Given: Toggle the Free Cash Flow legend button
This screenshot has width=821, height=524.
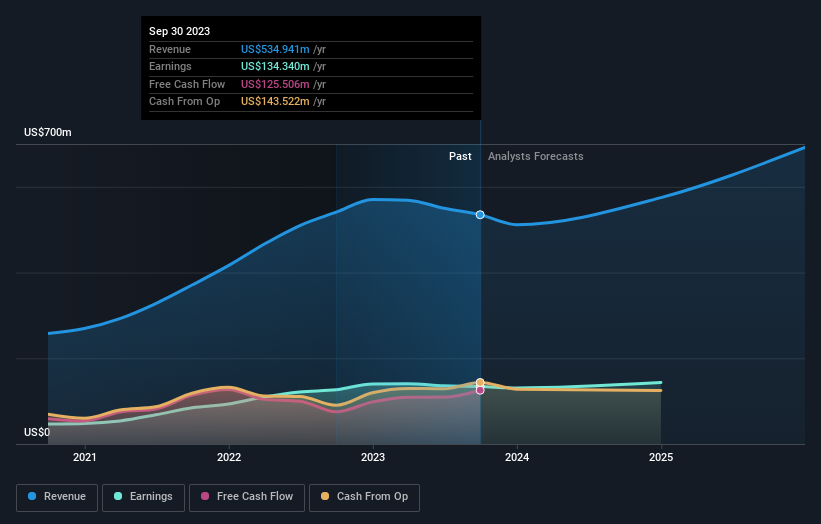Looking at the screenshot, I should [x=247, y=497].
